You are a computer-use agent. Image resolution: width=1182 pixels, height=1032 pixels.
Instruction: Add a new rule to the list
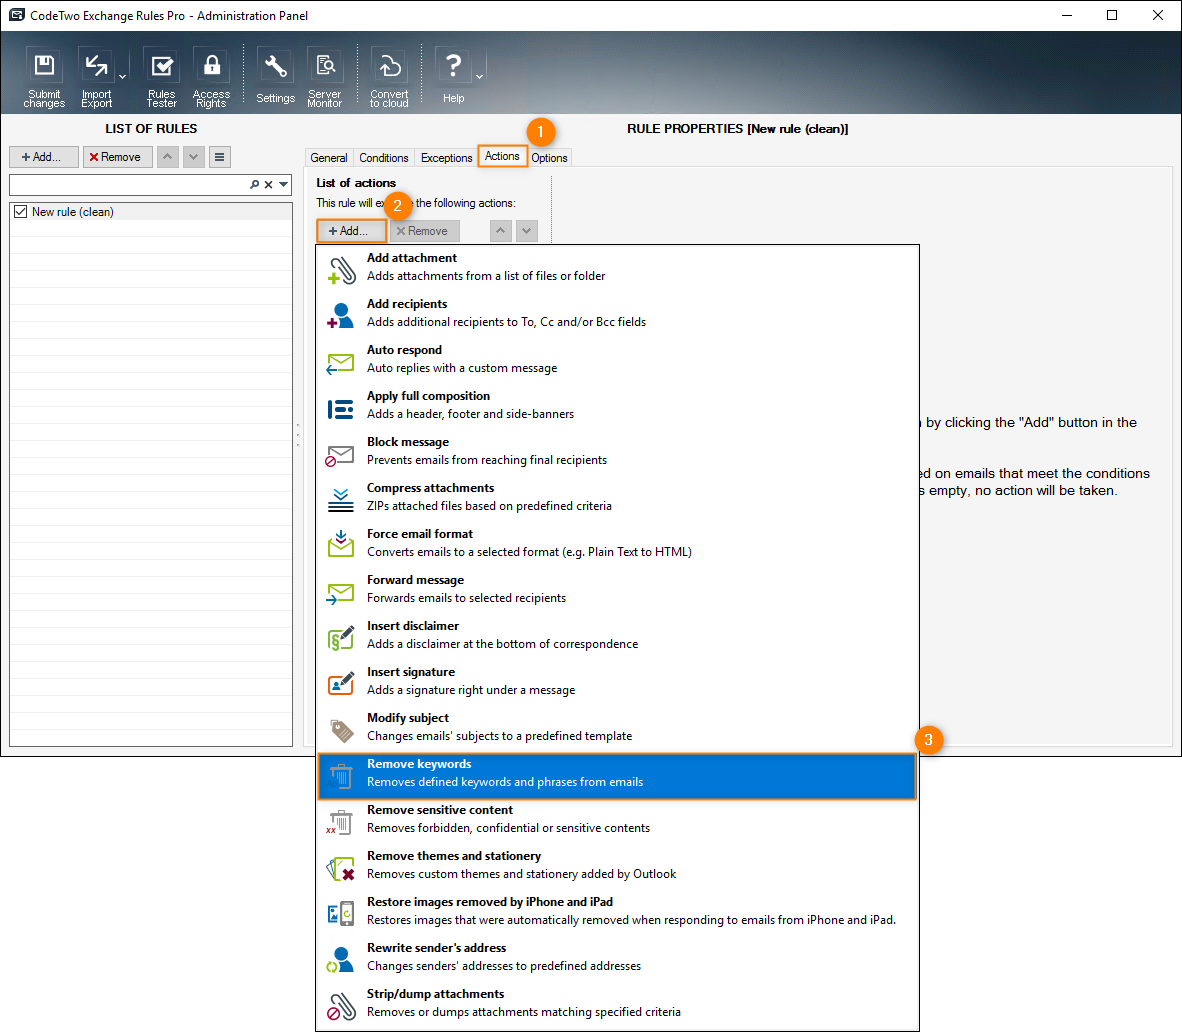44,157
